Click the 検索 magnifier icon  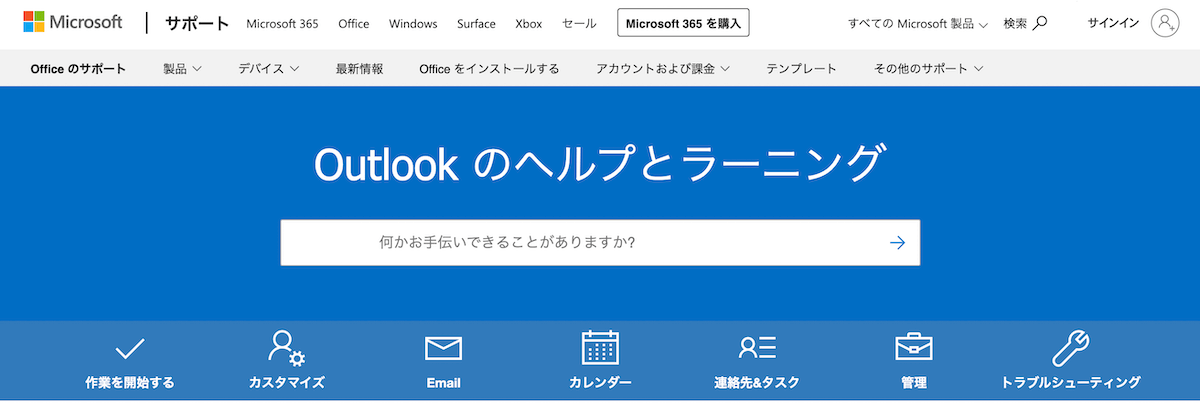[x=1040, y=23]
